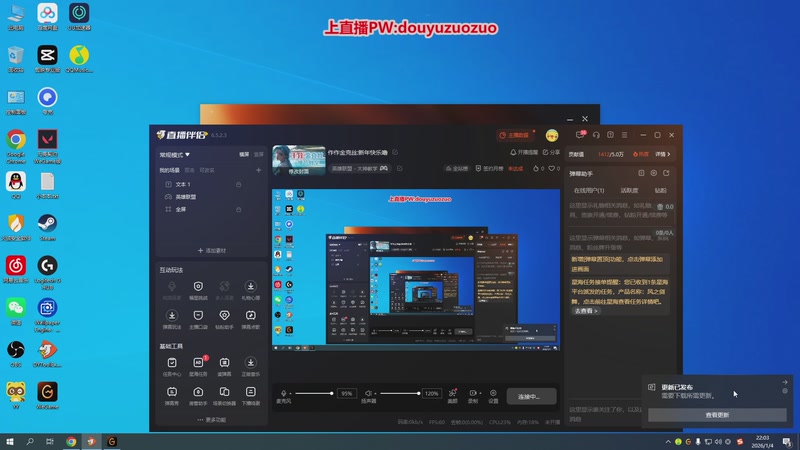Click 去查看 arrow in 星海任务 reminder
800x450 pixels.
tap(586, 311)
